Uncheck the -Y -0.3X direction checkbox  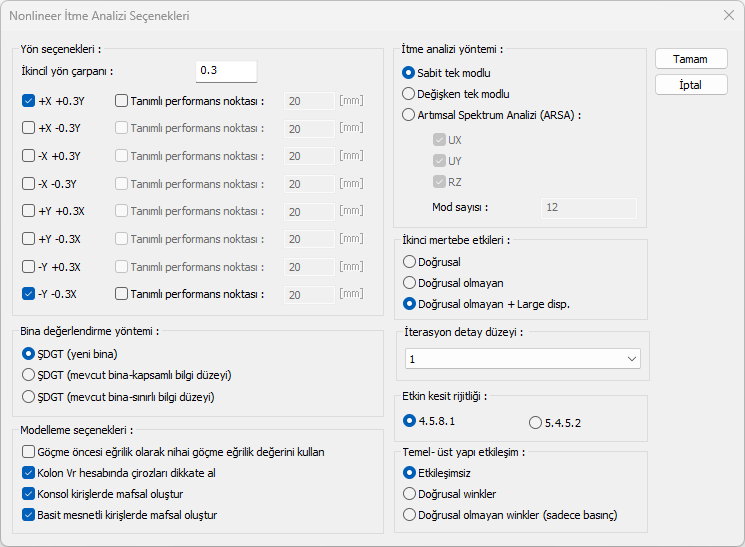point(29,294)
